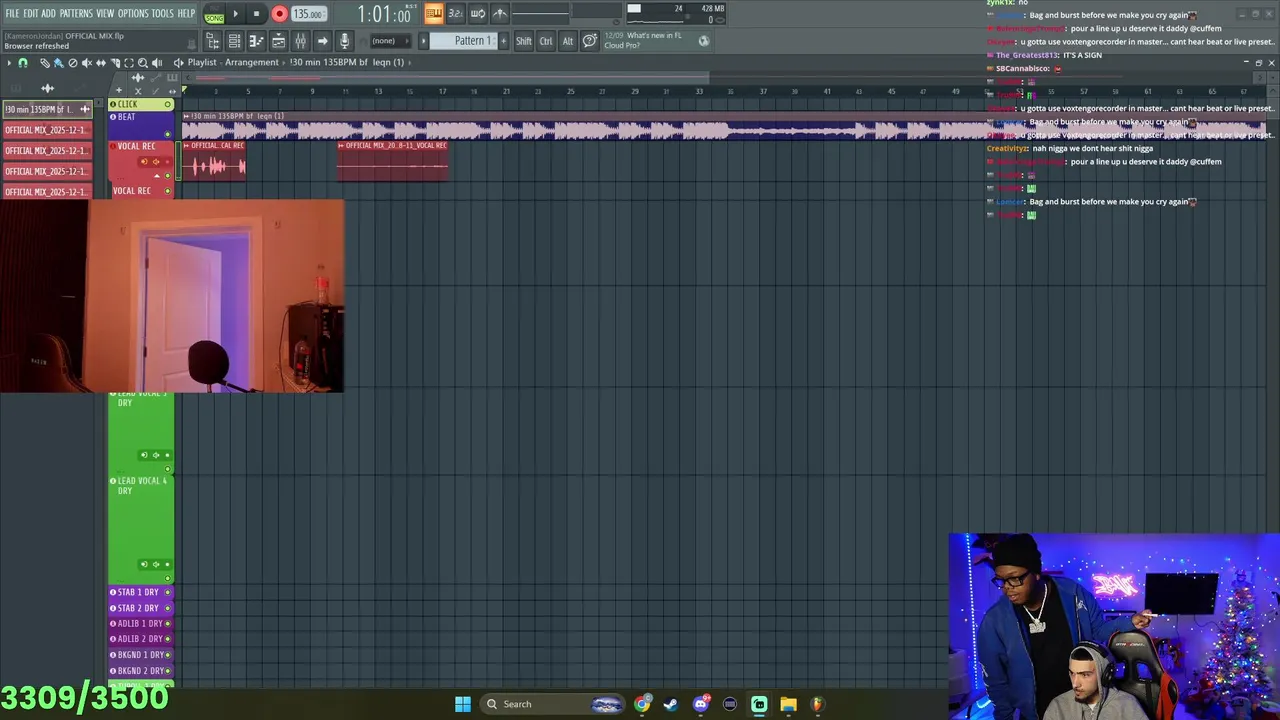1280x720 pixels.
Task: Toggle loop recording icon
Action: point(478,13)
